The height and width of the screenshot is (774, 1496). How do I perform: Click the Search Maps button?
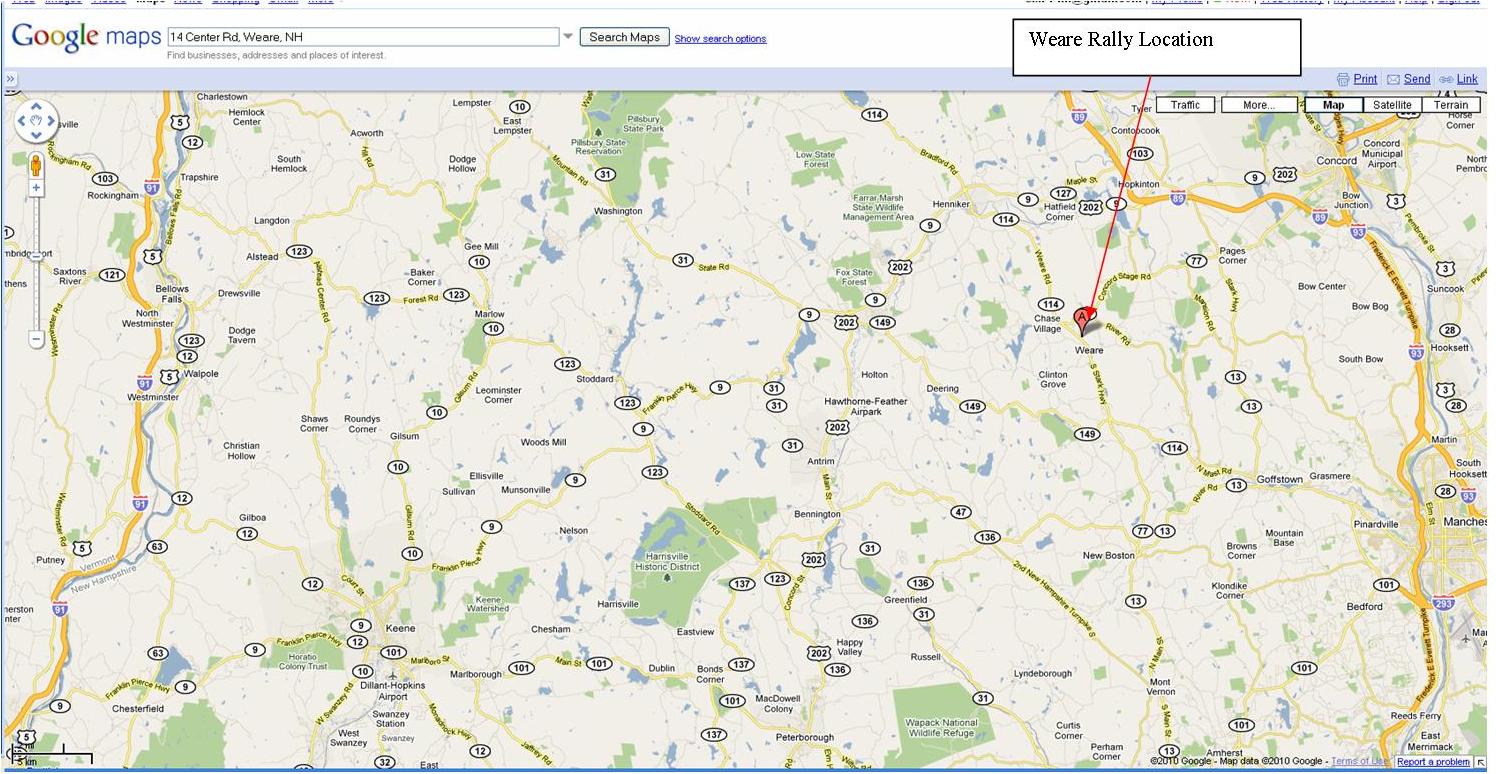(x=625, y=37)
